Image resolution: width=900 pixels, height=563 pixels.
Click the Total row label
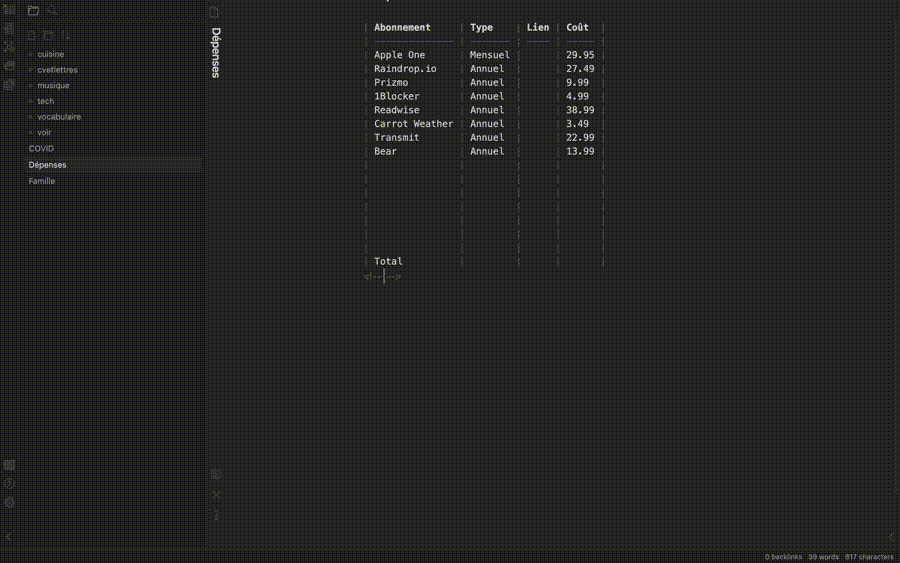point(388,262)
